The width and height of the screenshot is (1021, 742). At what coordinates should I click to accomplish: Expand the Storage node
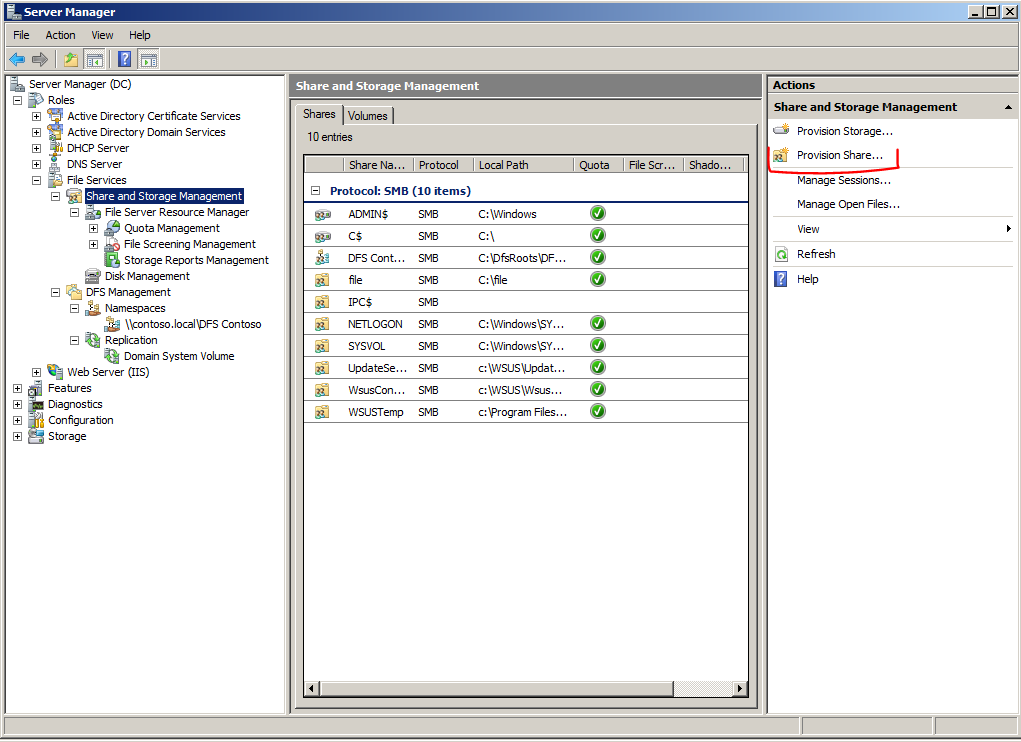(x=18, y=437)
